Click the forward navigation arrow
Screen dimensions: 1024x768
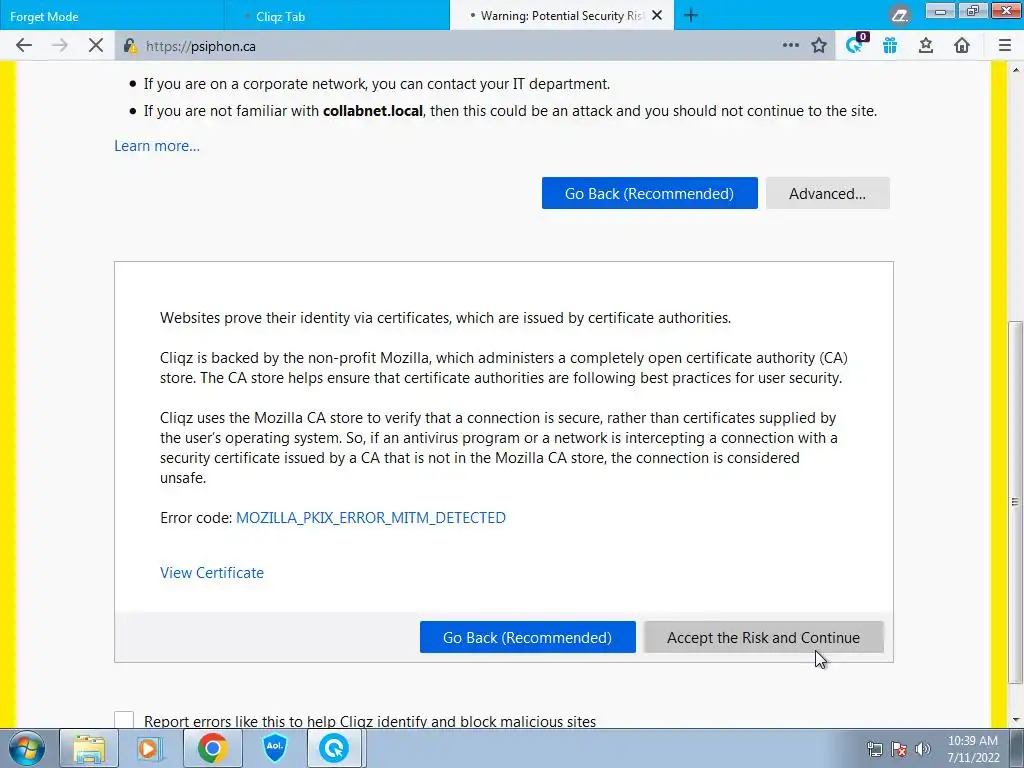59,45
